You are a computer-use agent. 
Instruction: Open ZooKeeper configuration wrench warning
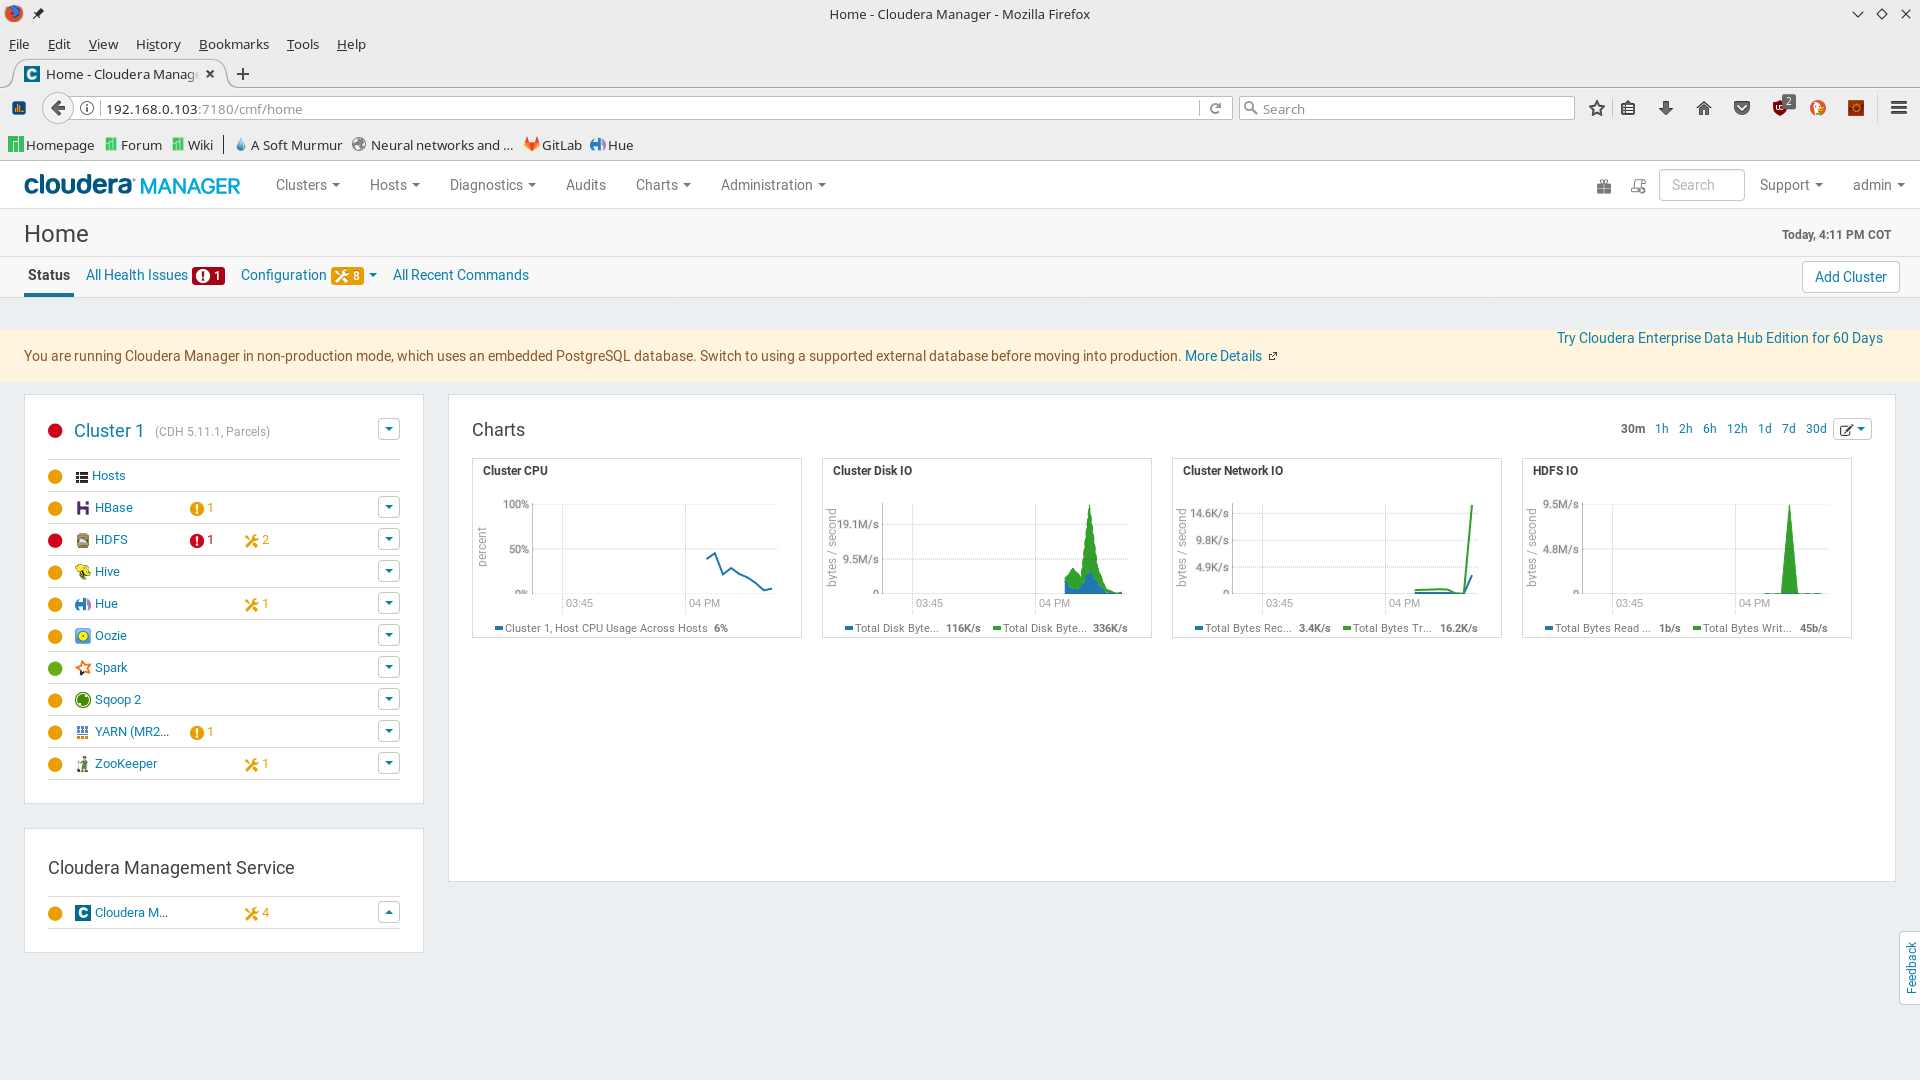point(257,764)
